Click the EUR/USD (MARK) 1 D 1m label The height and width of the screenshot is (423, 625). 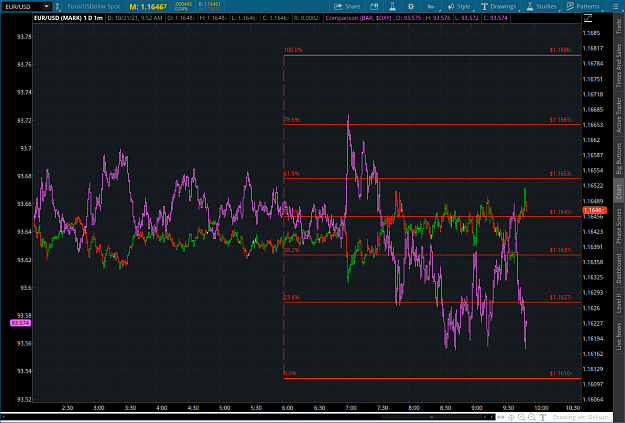68,18
